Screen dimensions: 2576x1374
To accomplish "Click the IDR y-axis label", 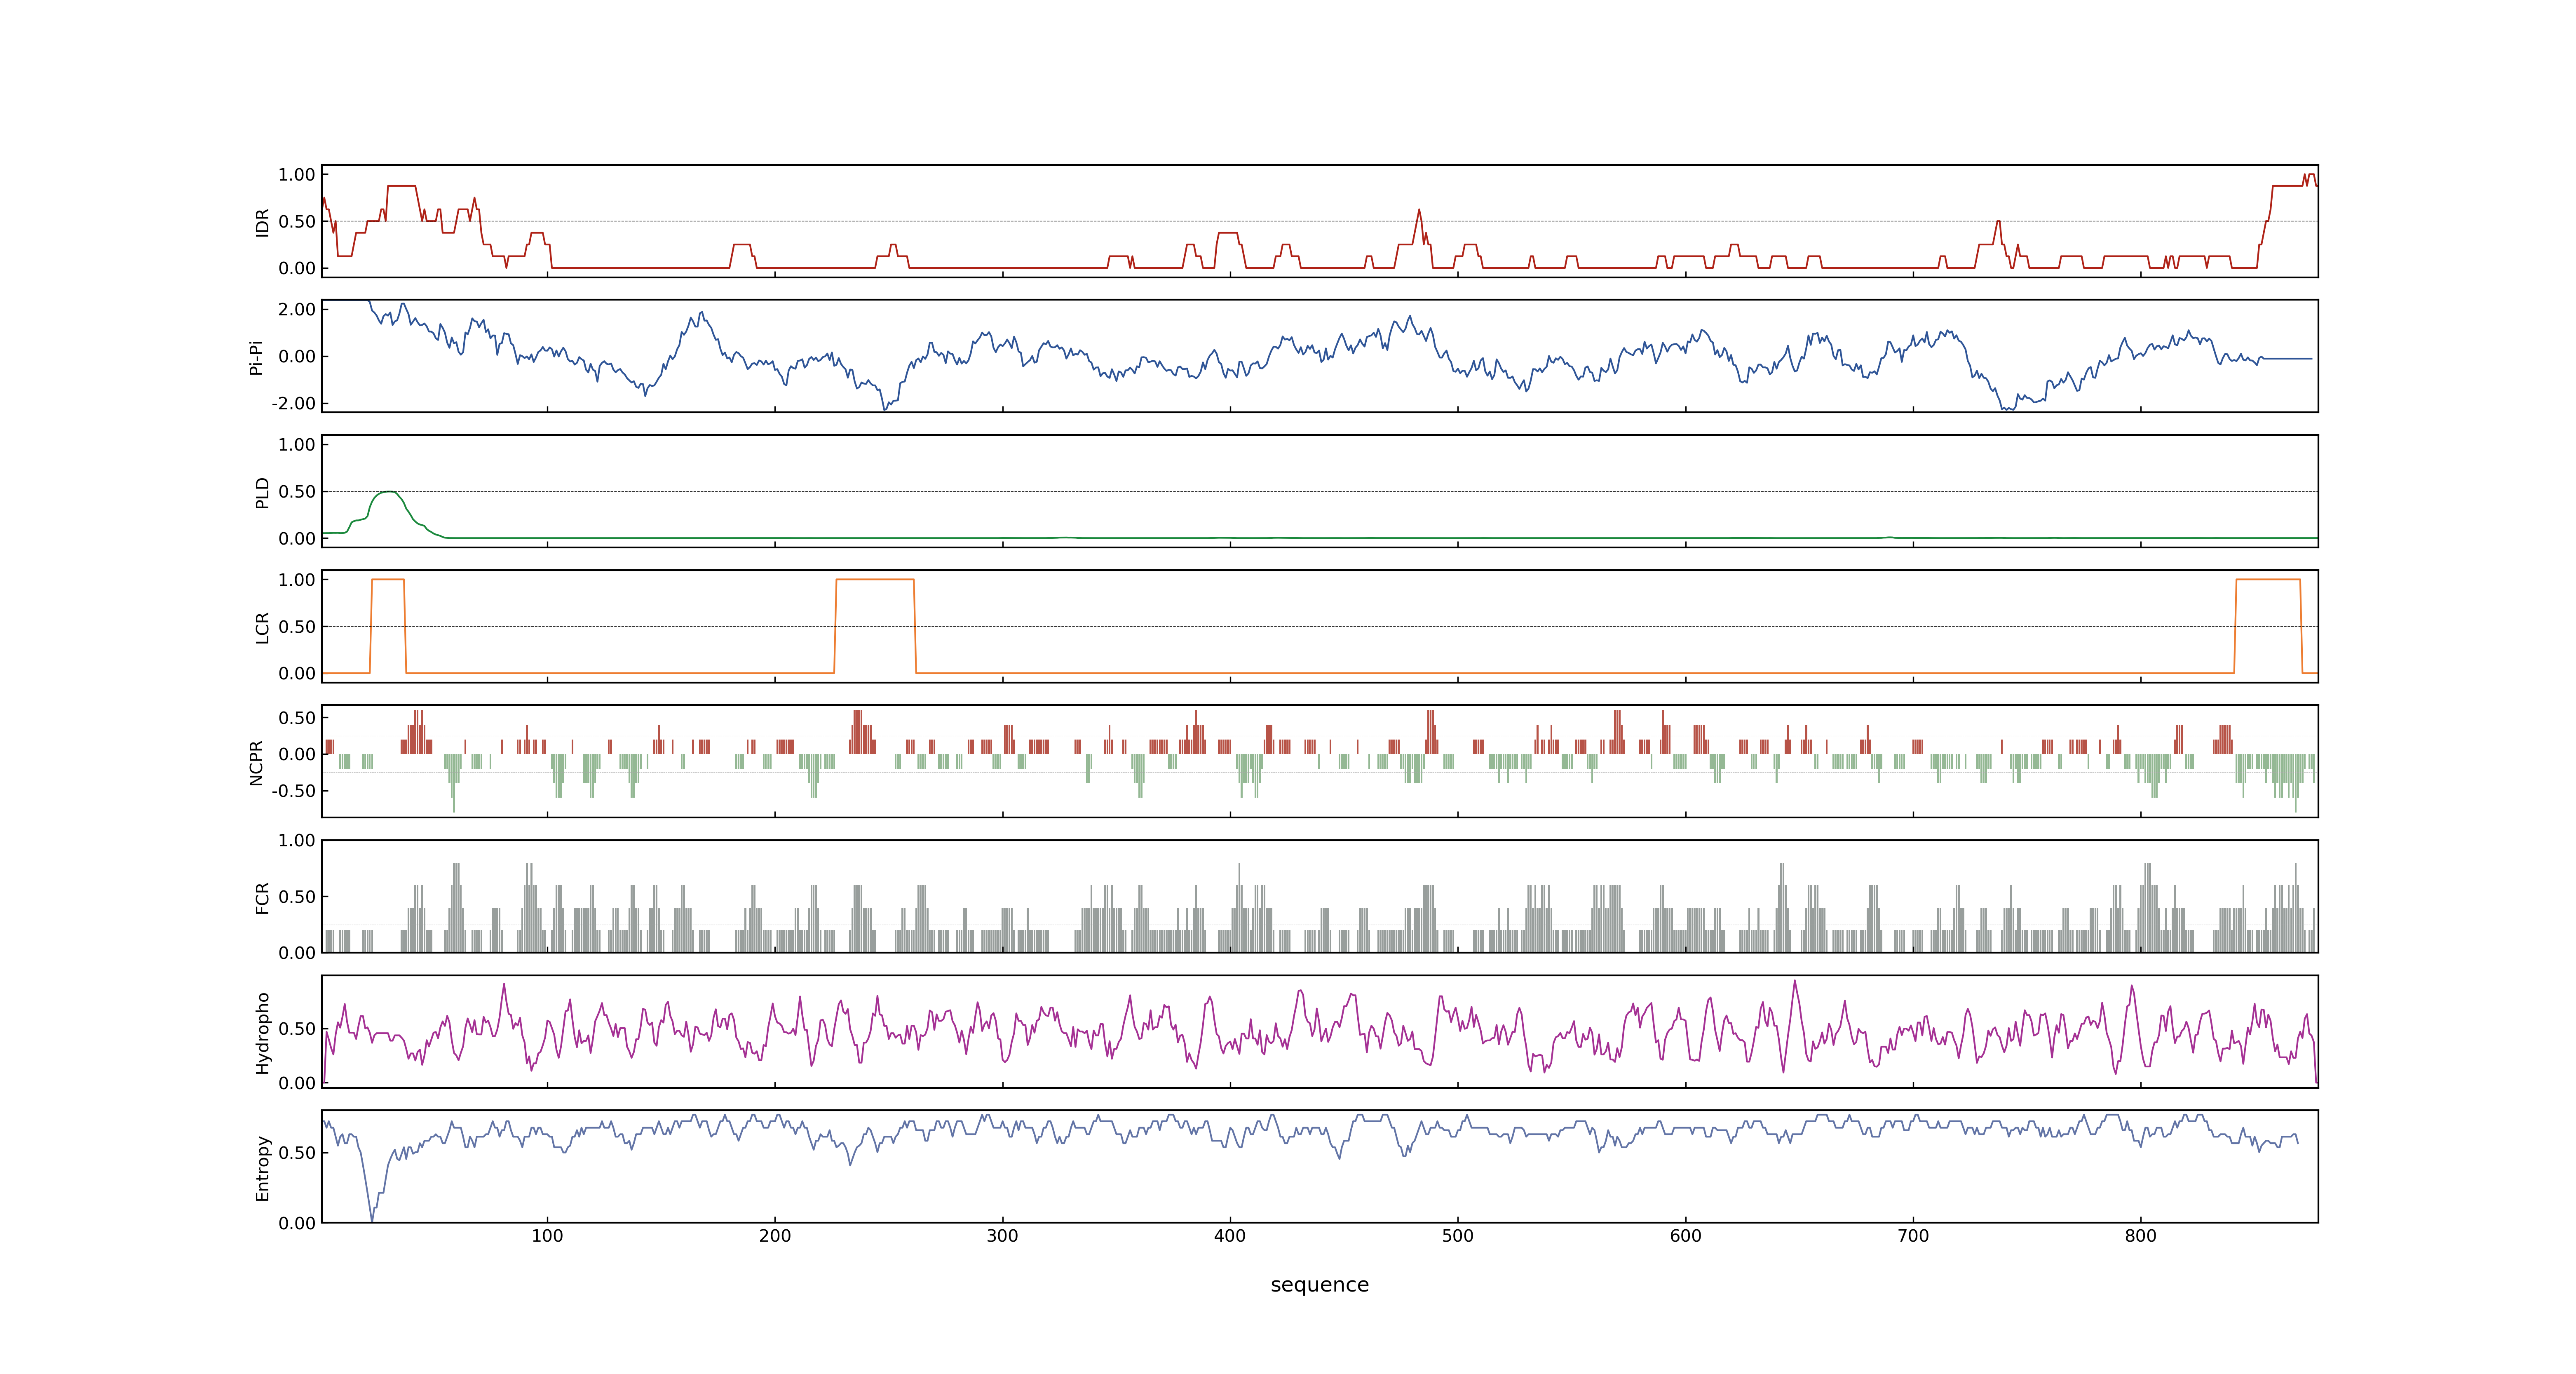I will 262,222.
